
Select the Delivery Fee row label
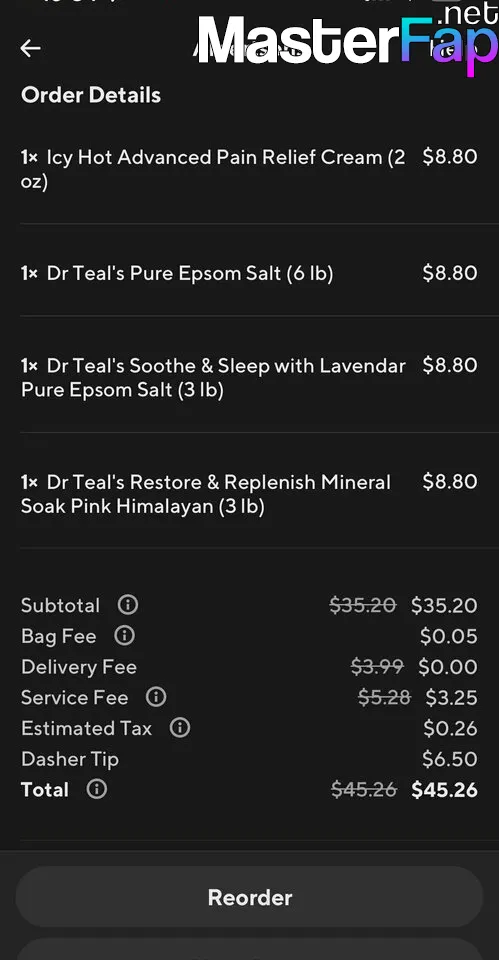pyautogui.click(x=79, y=667)
